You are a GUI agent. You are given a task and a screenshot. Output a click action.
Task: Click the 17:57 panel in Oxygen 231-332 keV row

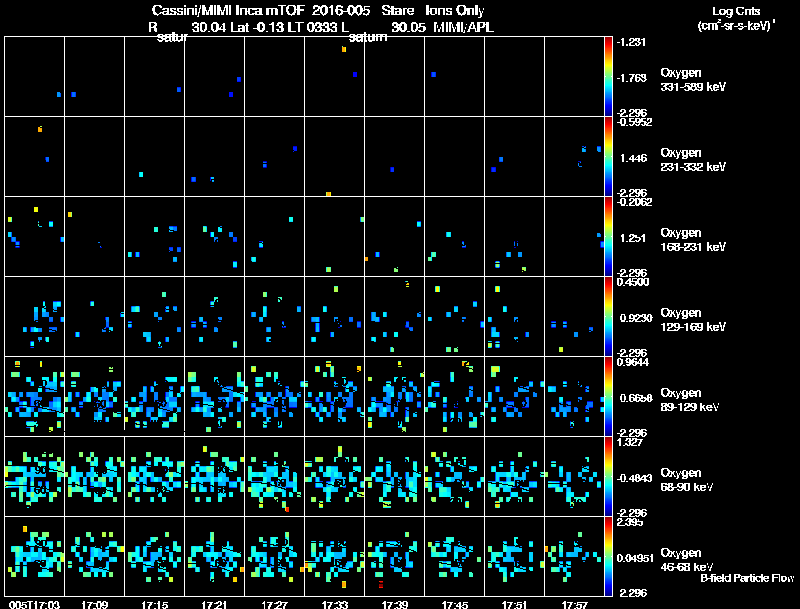click(574, 157)
